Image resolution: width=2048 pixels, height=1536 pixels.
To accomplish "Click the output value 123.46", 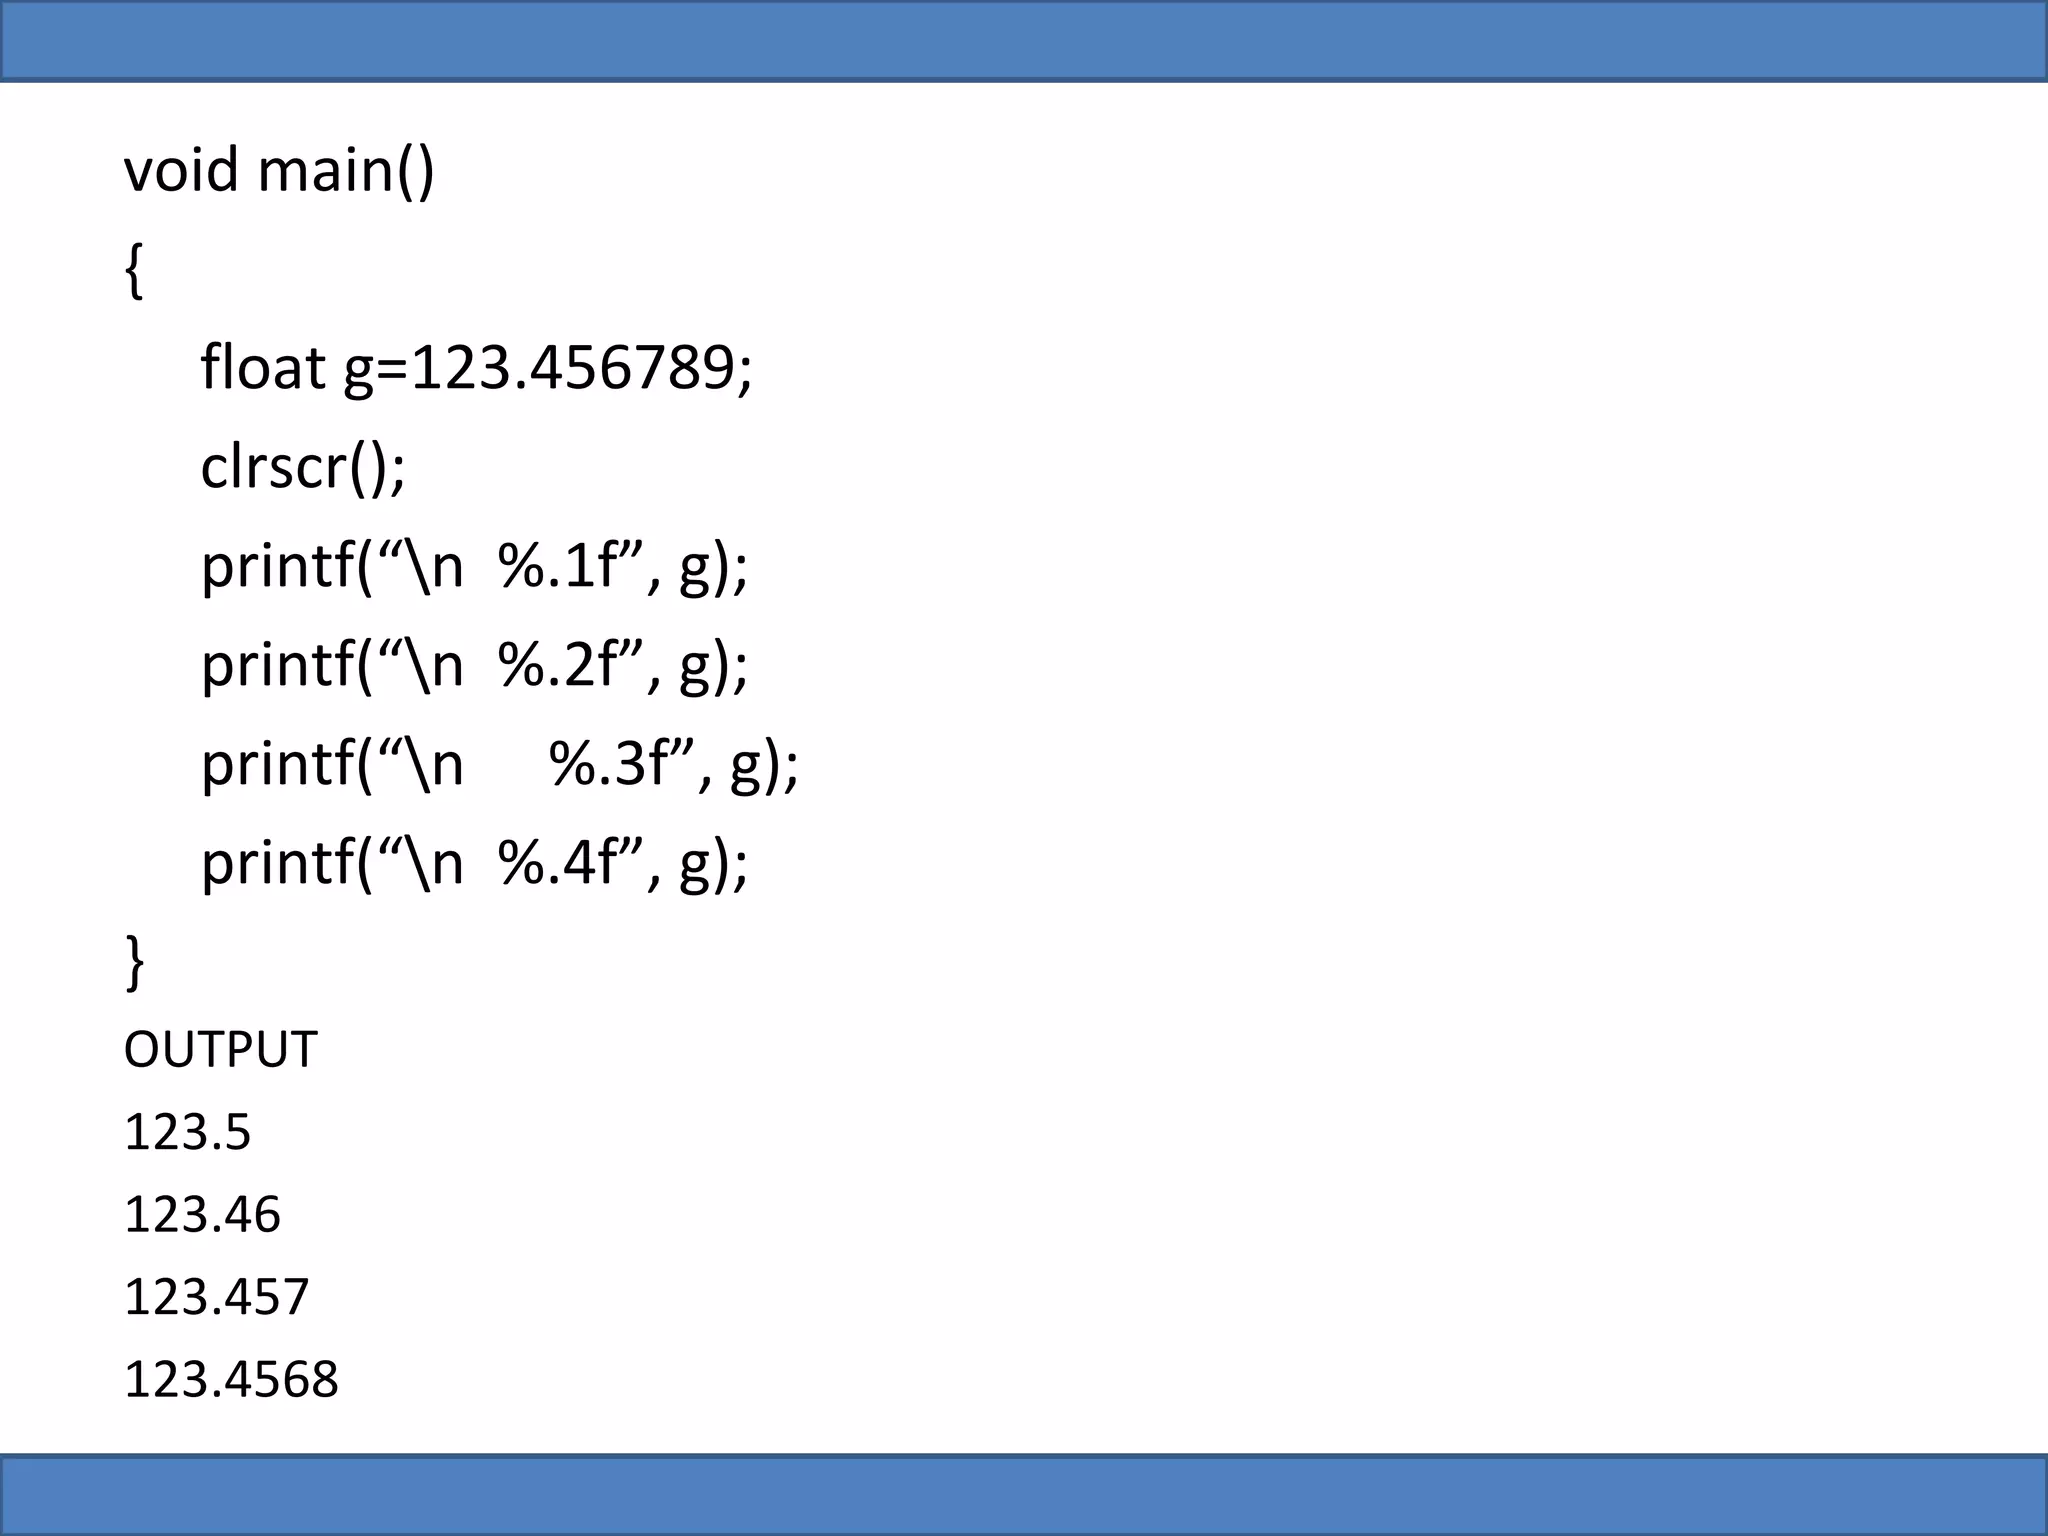I will pos(202,1215).
